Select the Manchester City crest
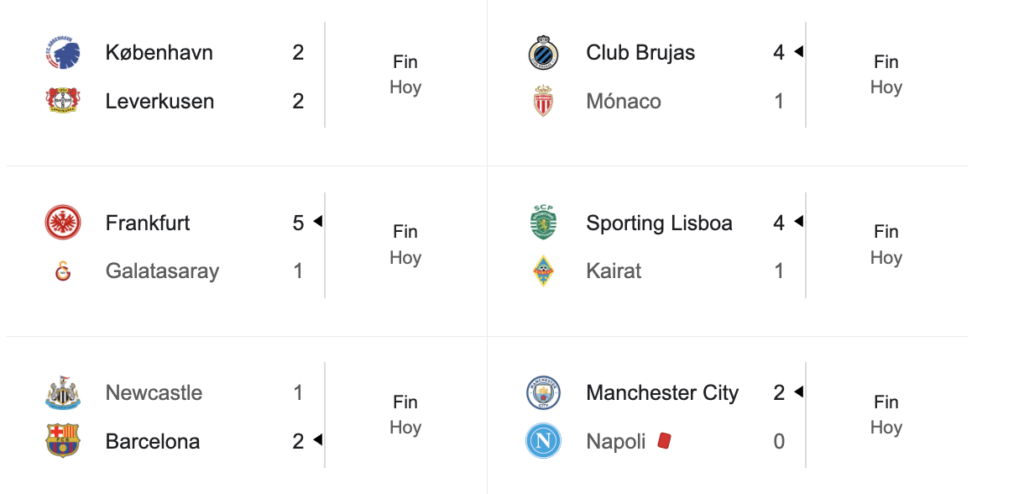1024x494 pixels. [x=543, y=393]
